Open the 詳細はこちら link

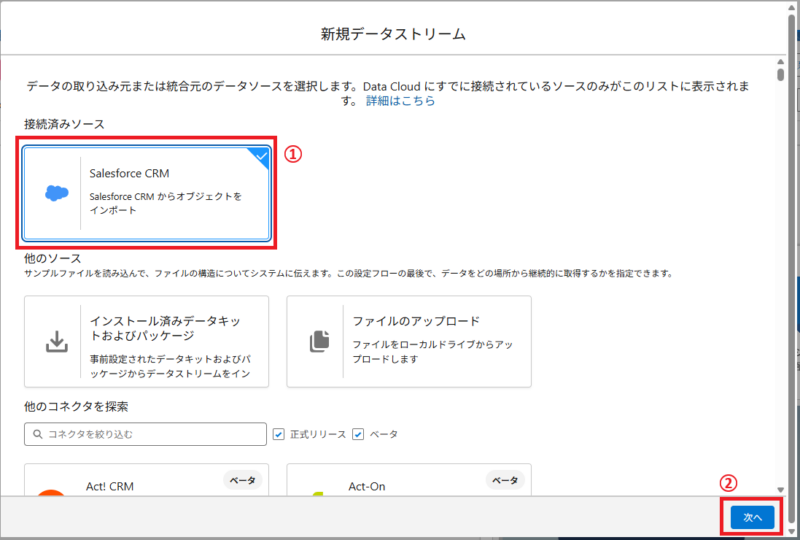pyautogui.click(x=400, y=101)
